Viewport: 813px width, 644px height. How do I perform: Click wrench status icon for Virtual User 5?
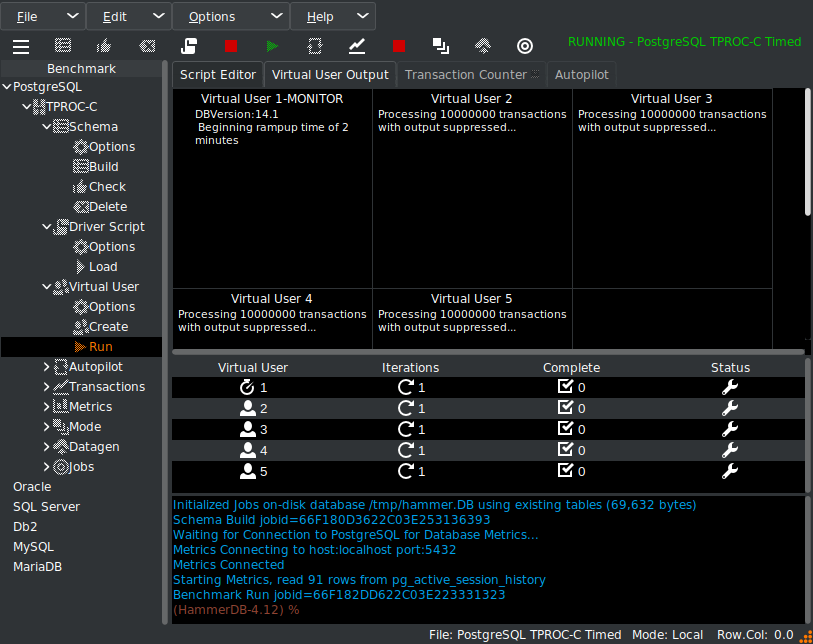click(x=730, y=471)
